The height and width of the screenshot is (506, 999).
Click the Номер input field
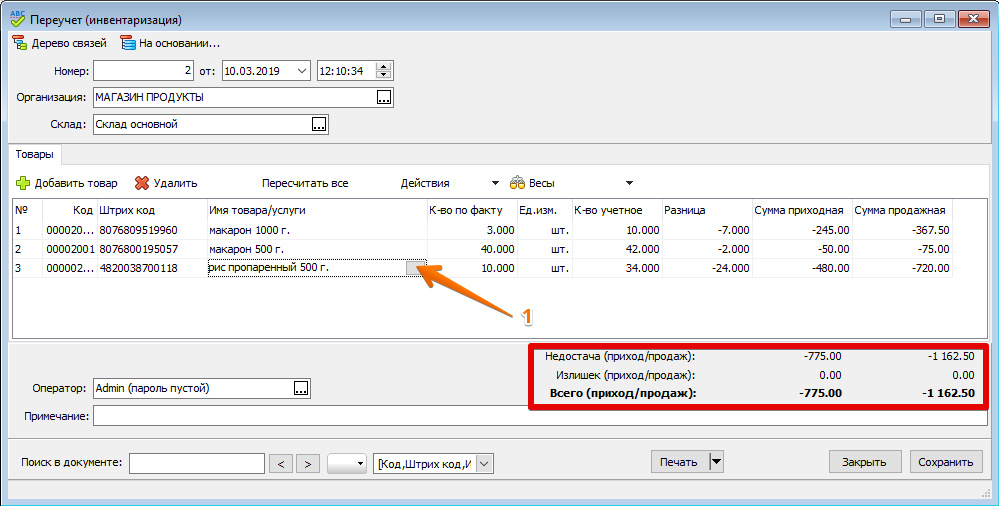143,71
